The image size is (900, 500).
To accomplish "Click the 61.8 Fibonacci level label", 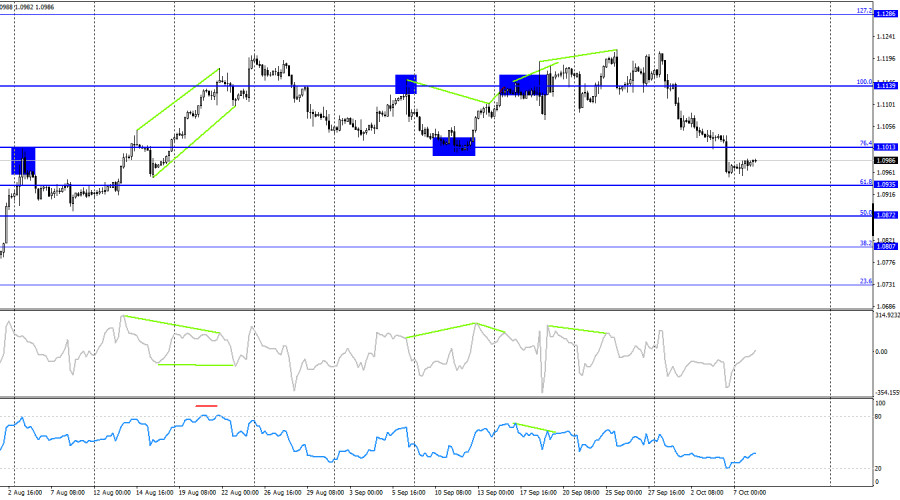I will 866,182.
